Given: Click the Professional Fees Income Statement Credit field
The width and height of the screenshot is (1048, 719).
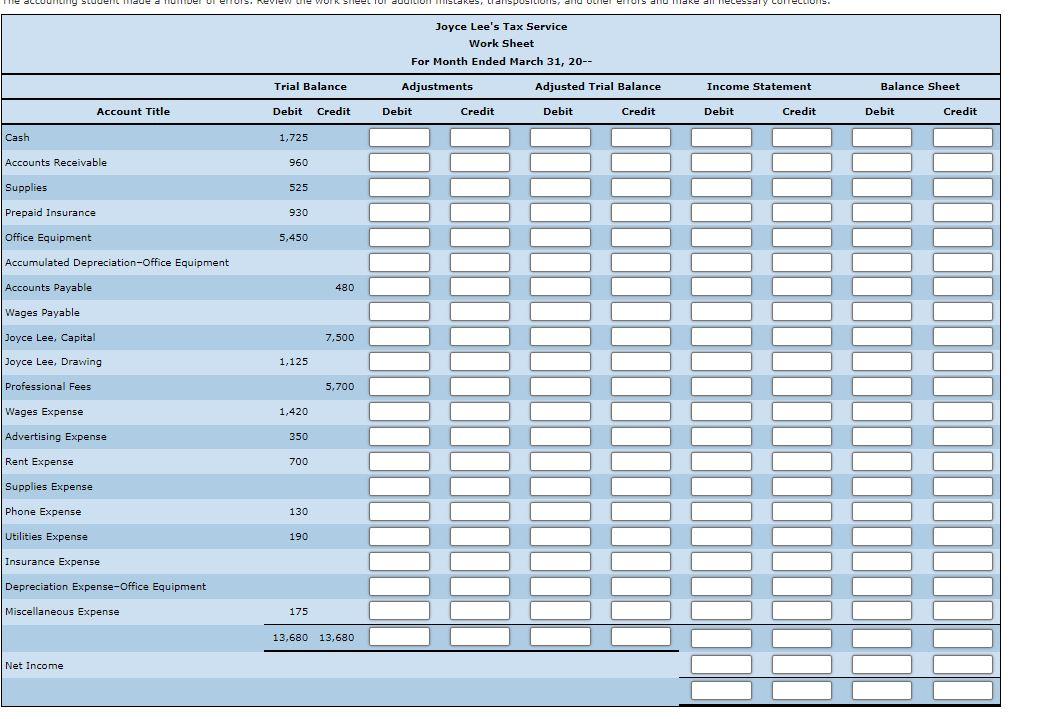Looking at the screenshot, I should point(799,386).
